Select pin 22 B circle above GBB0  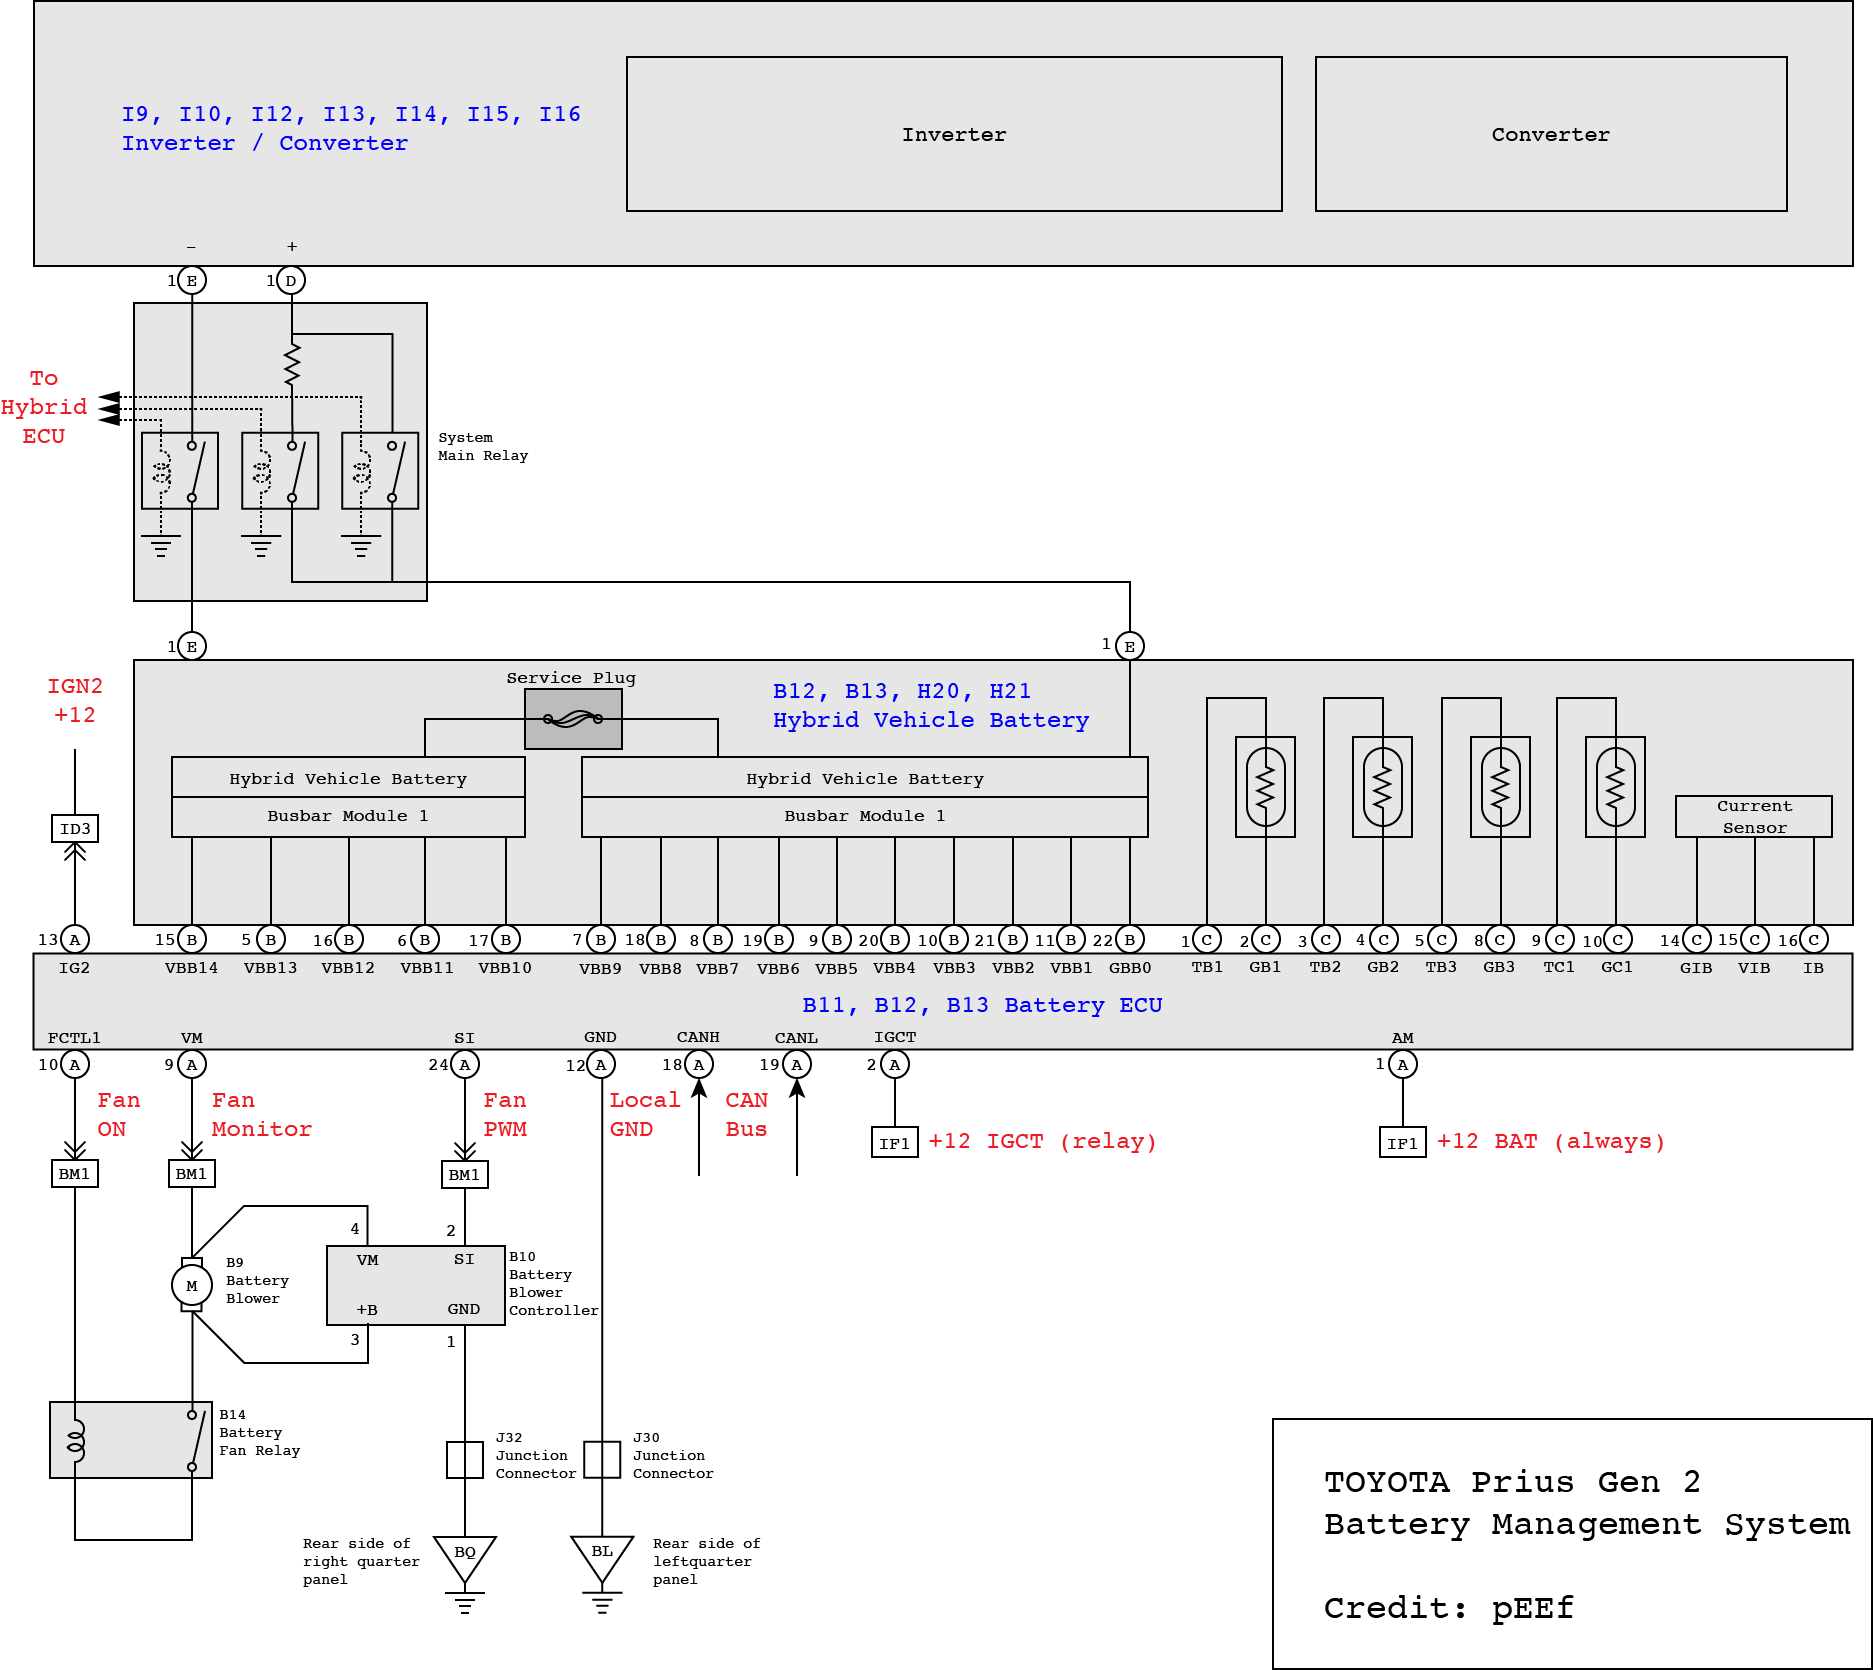[1130, 940]
